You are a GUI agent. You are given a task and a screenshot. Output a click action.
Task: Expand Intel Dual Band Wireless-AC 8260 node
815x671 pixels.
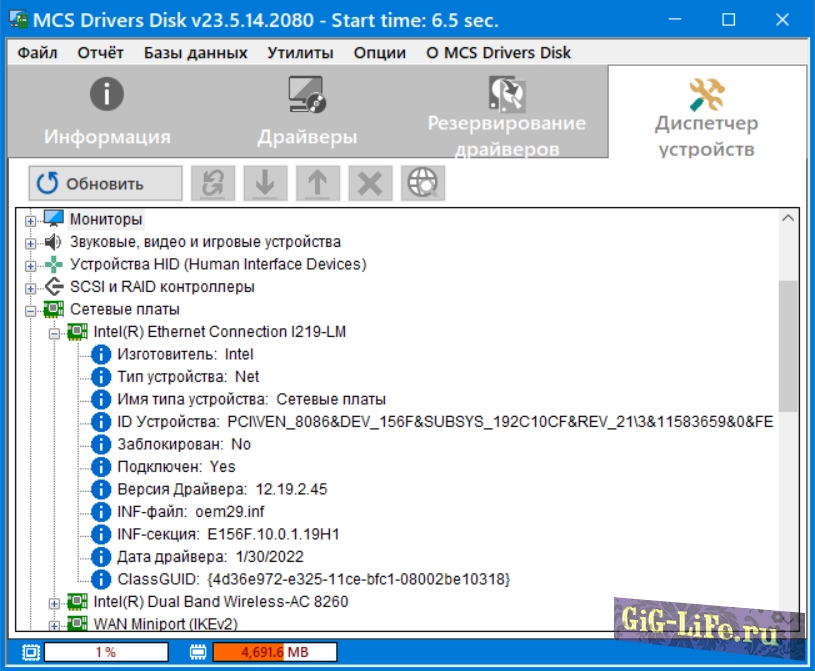(54, 603)
